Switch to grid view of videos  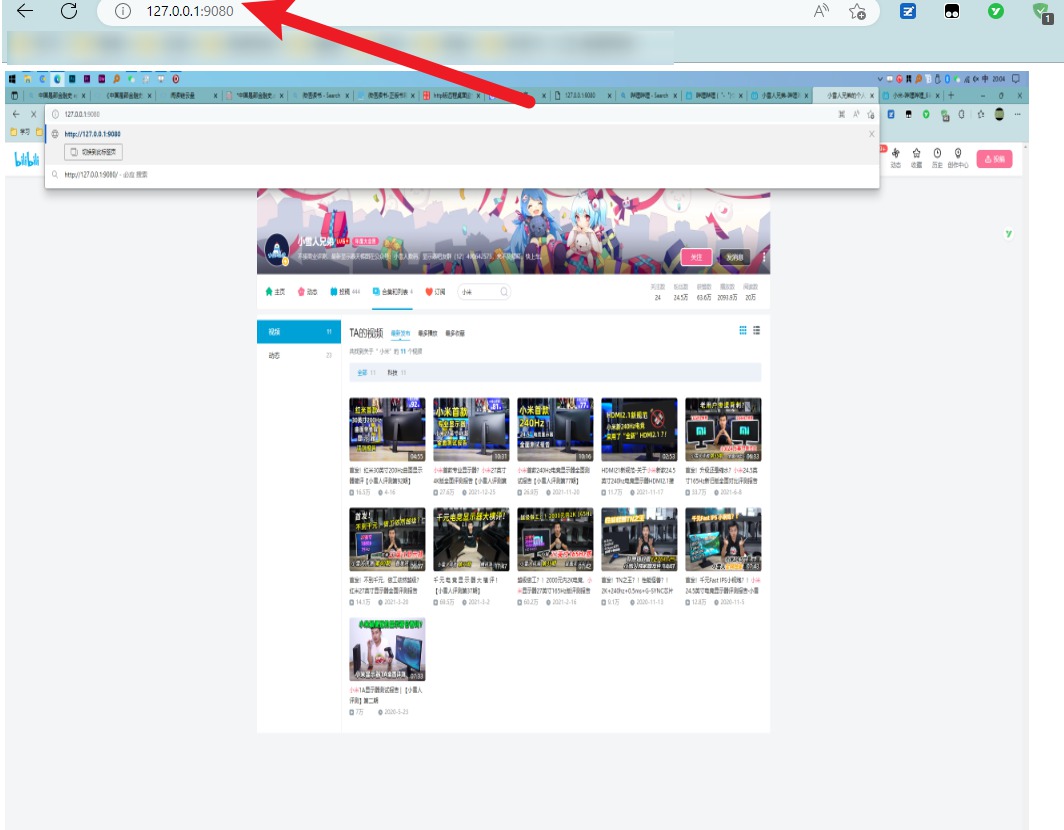point(742,330)
